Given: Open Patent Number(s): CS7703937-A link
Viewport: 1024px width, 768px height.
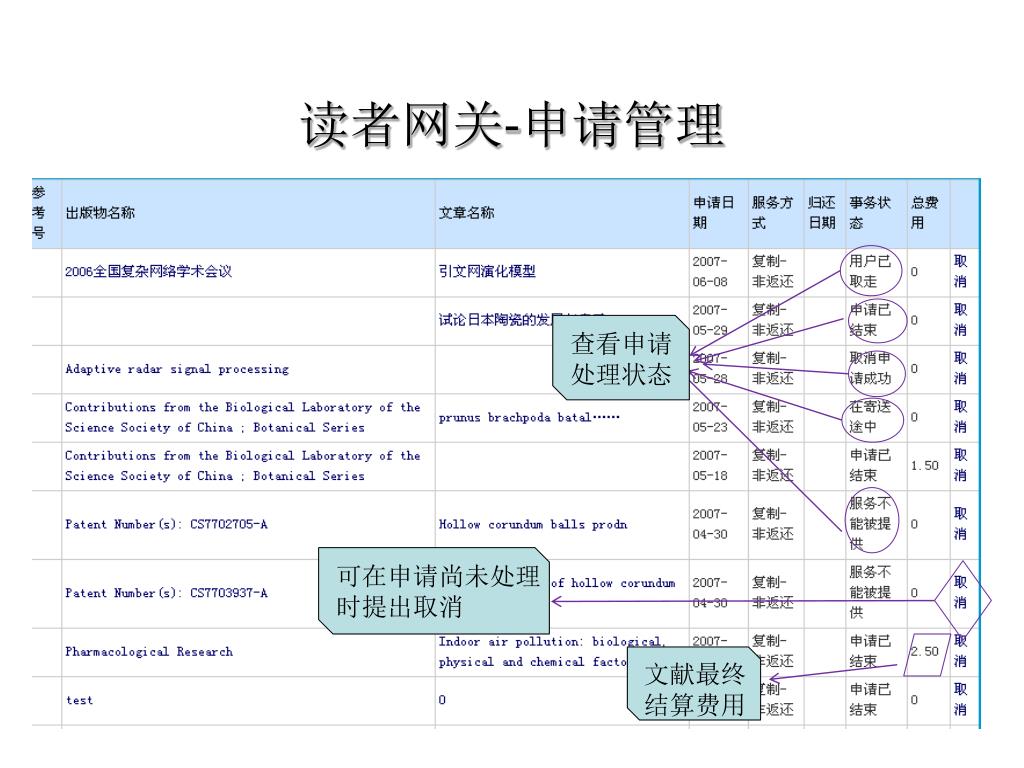Looking at the screenshot, I should (166, 593).
